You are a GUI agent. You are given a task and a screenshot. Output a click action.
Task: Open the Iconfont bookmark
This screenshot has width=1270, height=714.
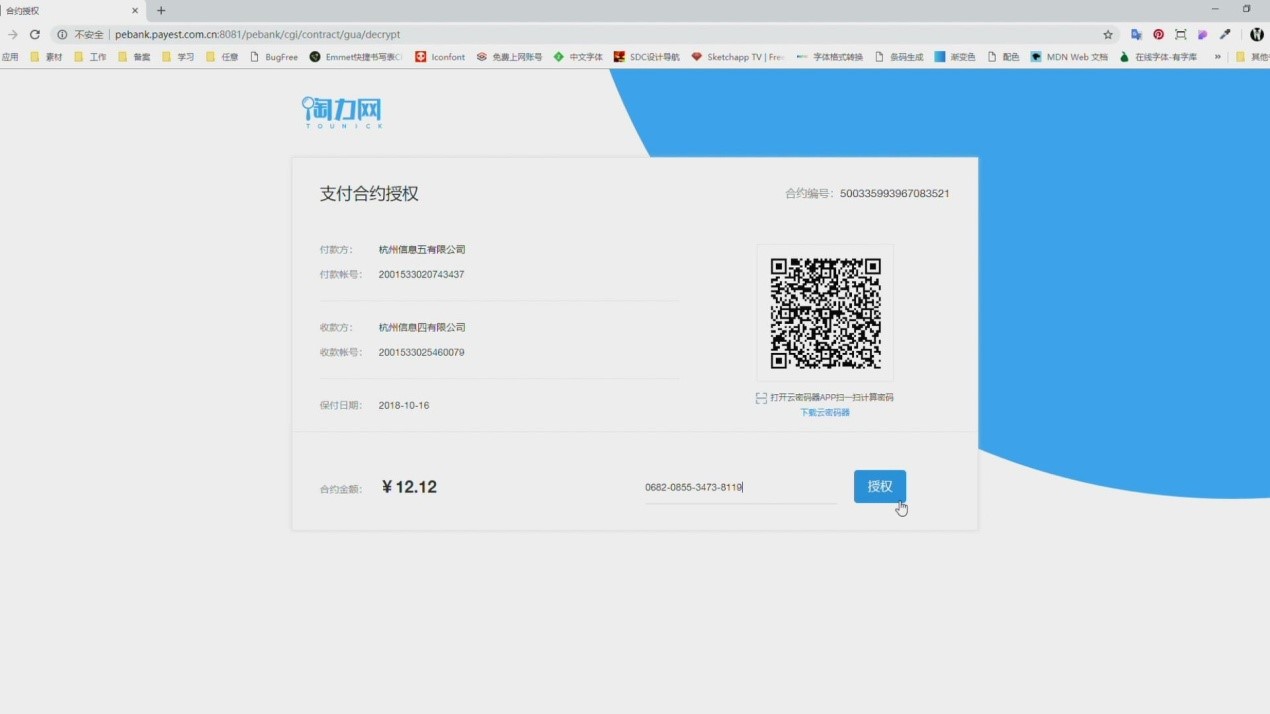click(x=440, y=57)
